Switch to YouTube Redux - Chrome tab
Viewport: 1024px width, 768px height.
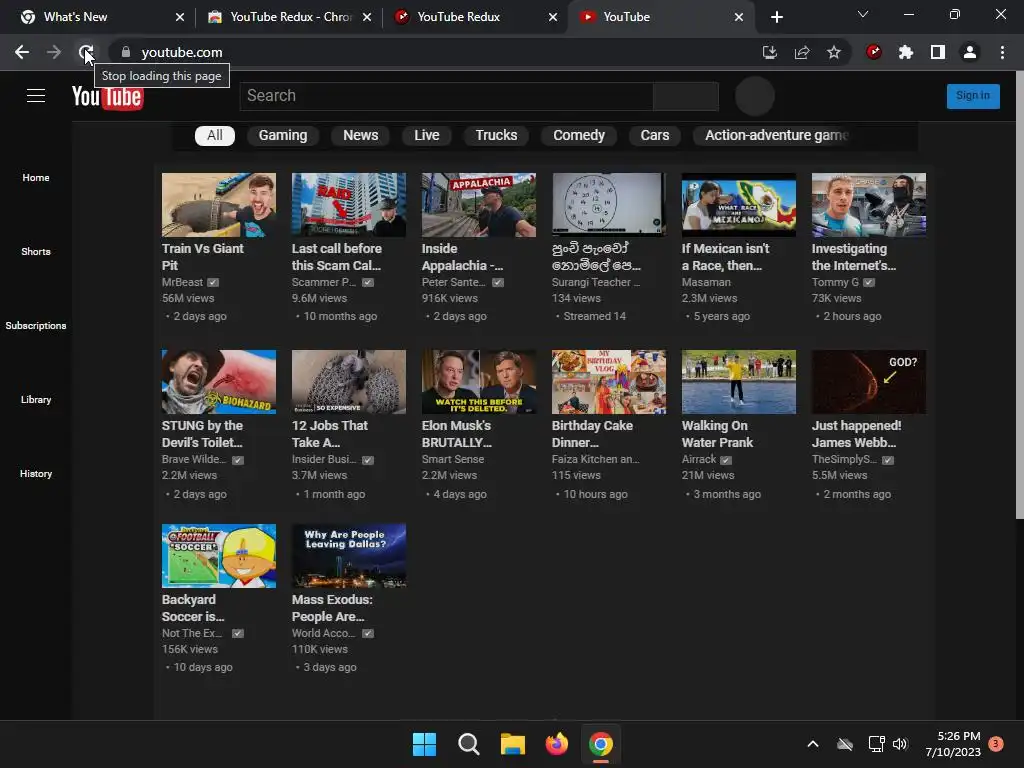tap(287, 17)
